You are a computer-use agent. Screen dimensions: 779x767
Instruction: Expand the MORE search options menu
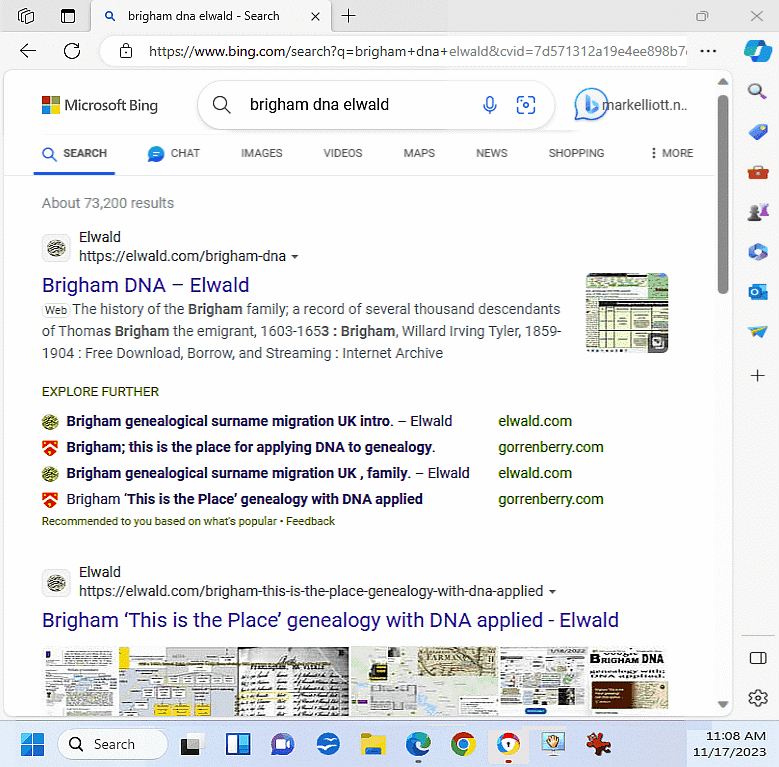pos(672,153)
